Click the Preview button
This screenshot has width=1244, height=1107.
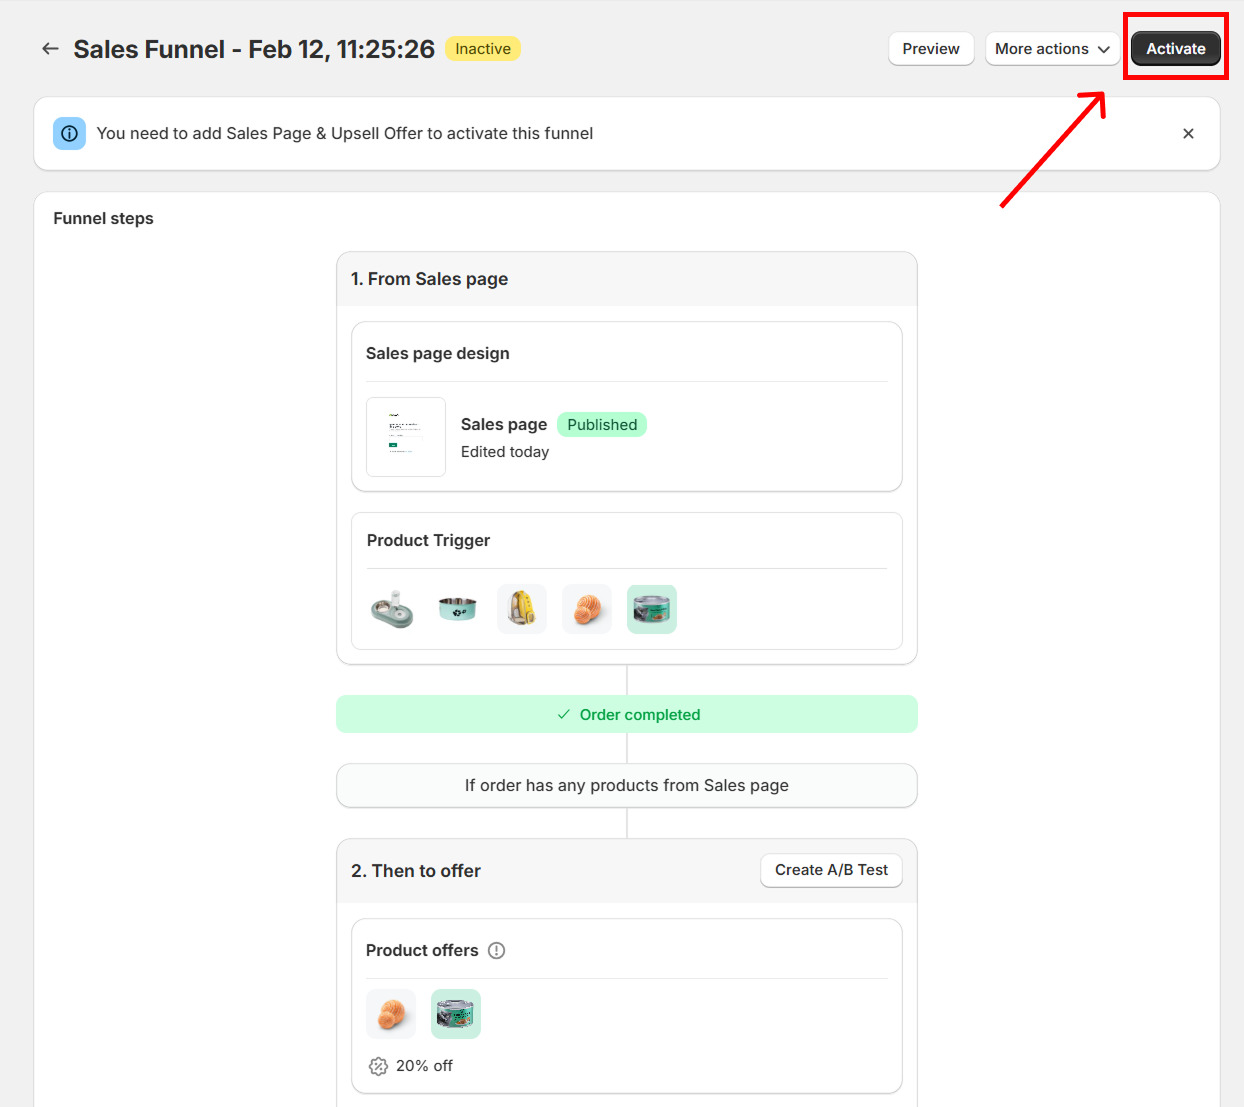(930, 48)
